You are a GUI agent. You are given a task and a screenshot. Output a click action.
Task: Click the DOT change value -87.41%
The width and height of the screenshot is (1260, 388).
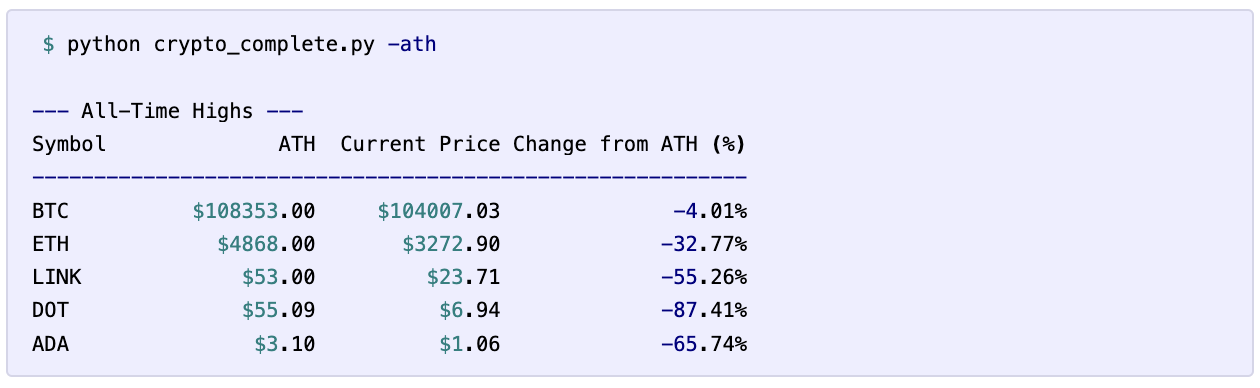704,311
